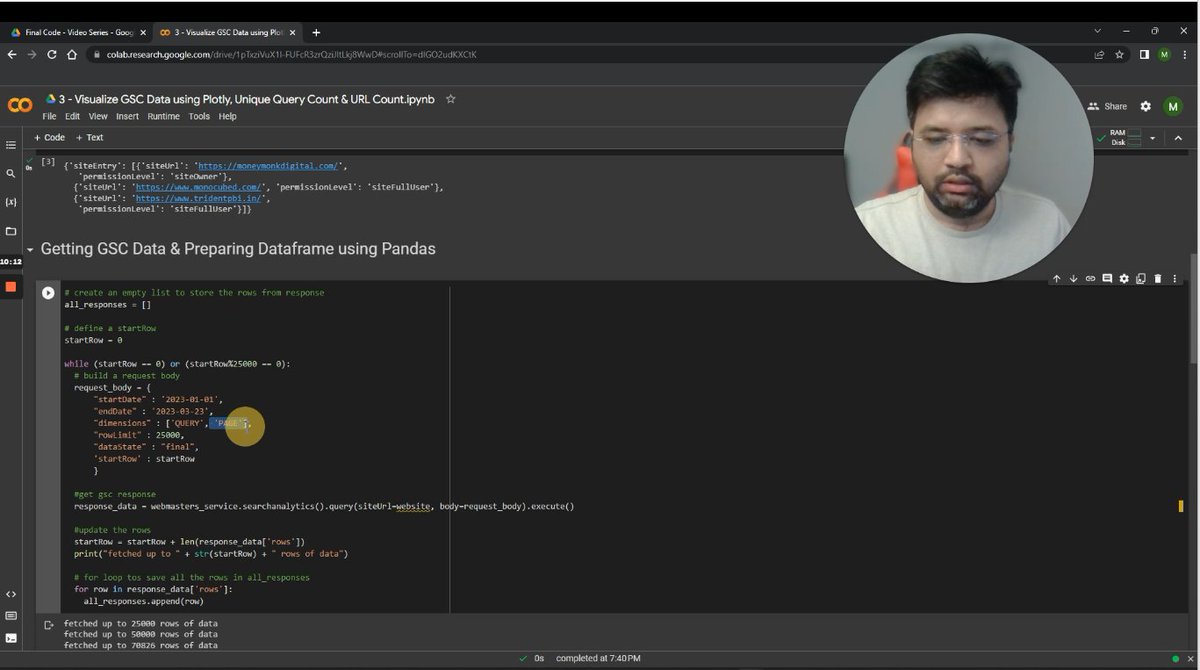Run the GSC data code cell
Image resolution: width=1200 pixels, height=670 pixels.
click(x=48, y=293)
